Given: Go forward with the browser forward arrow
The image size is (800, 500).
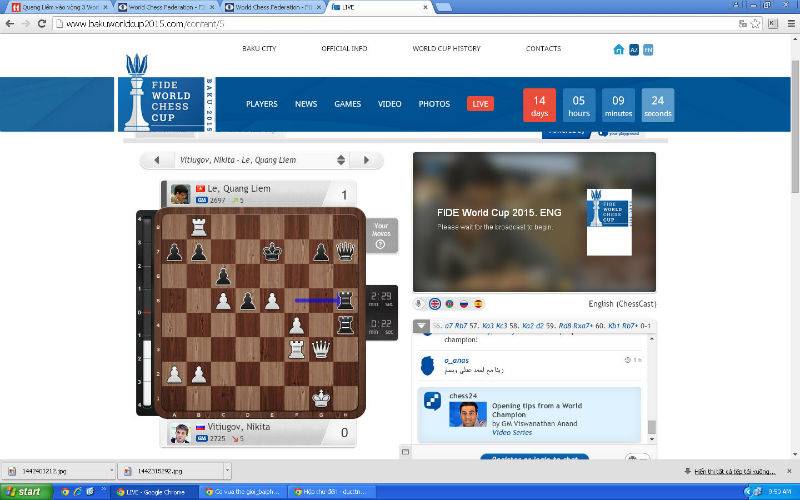Looking at the screenshot, I should pyautogui.click(x=26, y=23).
